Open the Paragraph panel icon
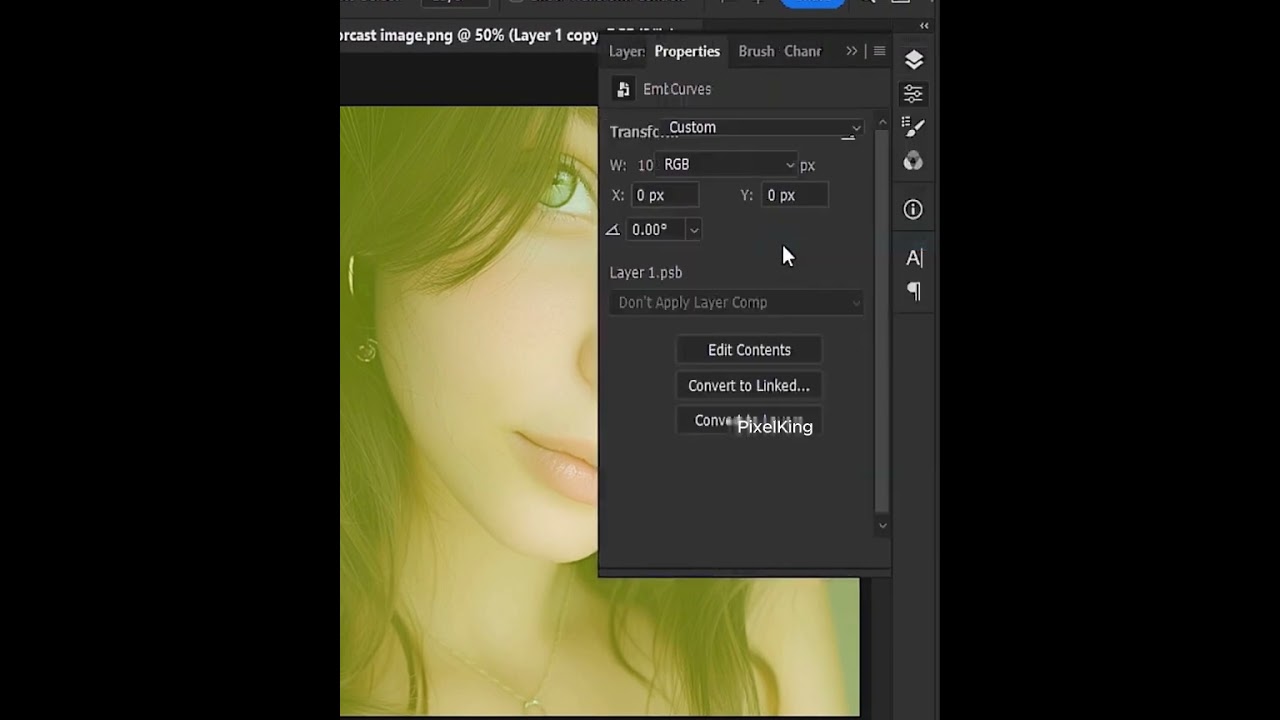Screen dimensions: 1280x720 913,292
